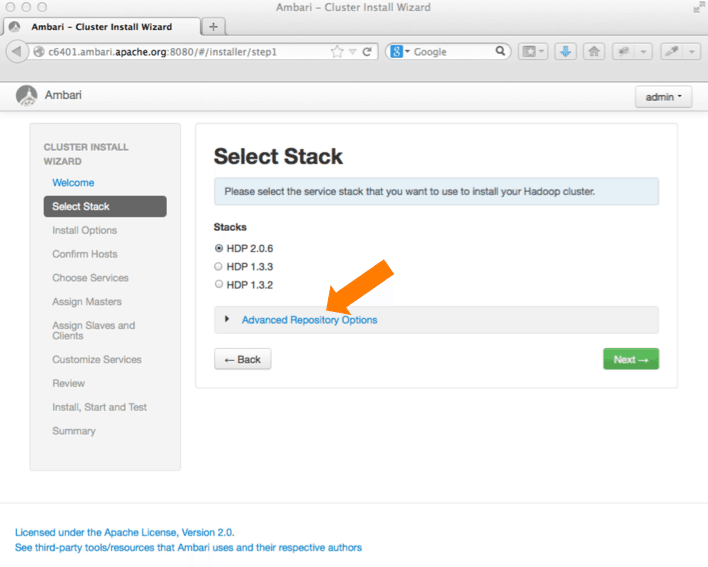Click the home toolbar icon
Screen dimensions: 708x567
[594, 51]
